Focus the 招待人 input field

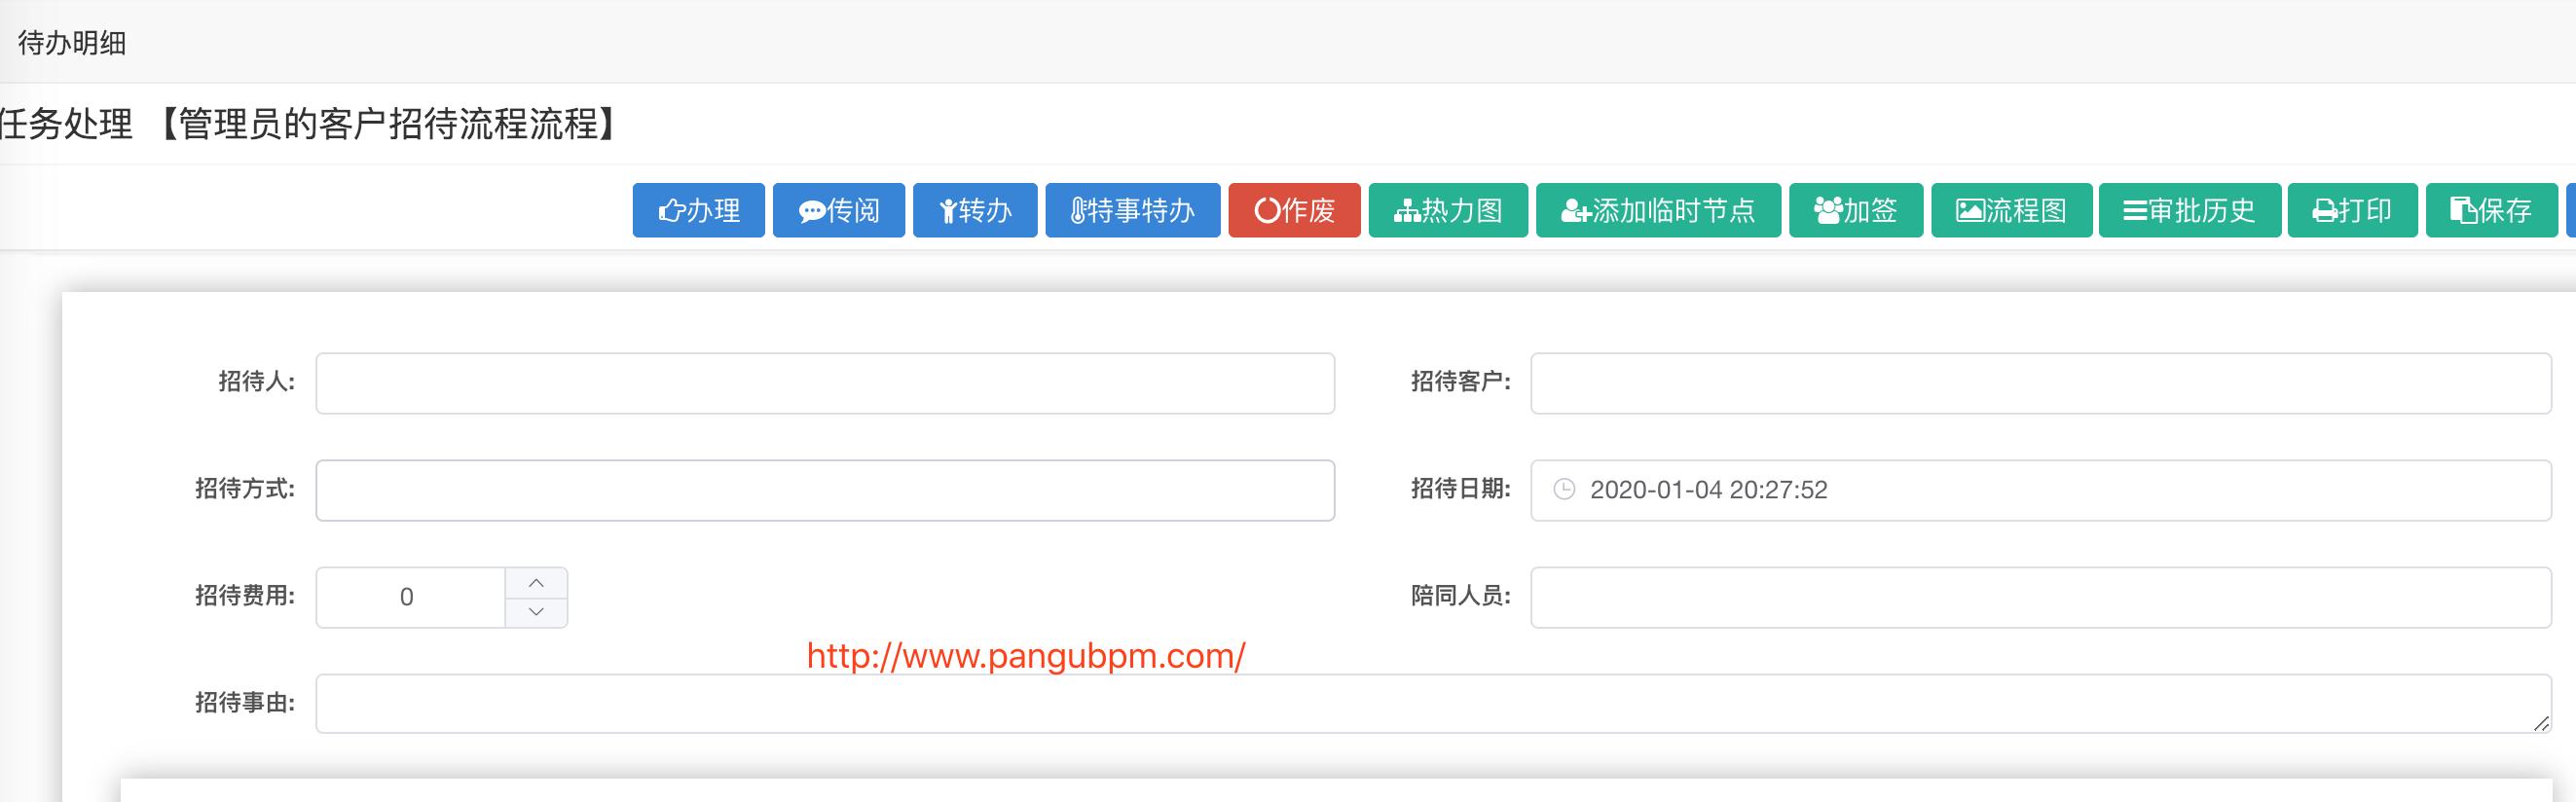tap(825, 383)
